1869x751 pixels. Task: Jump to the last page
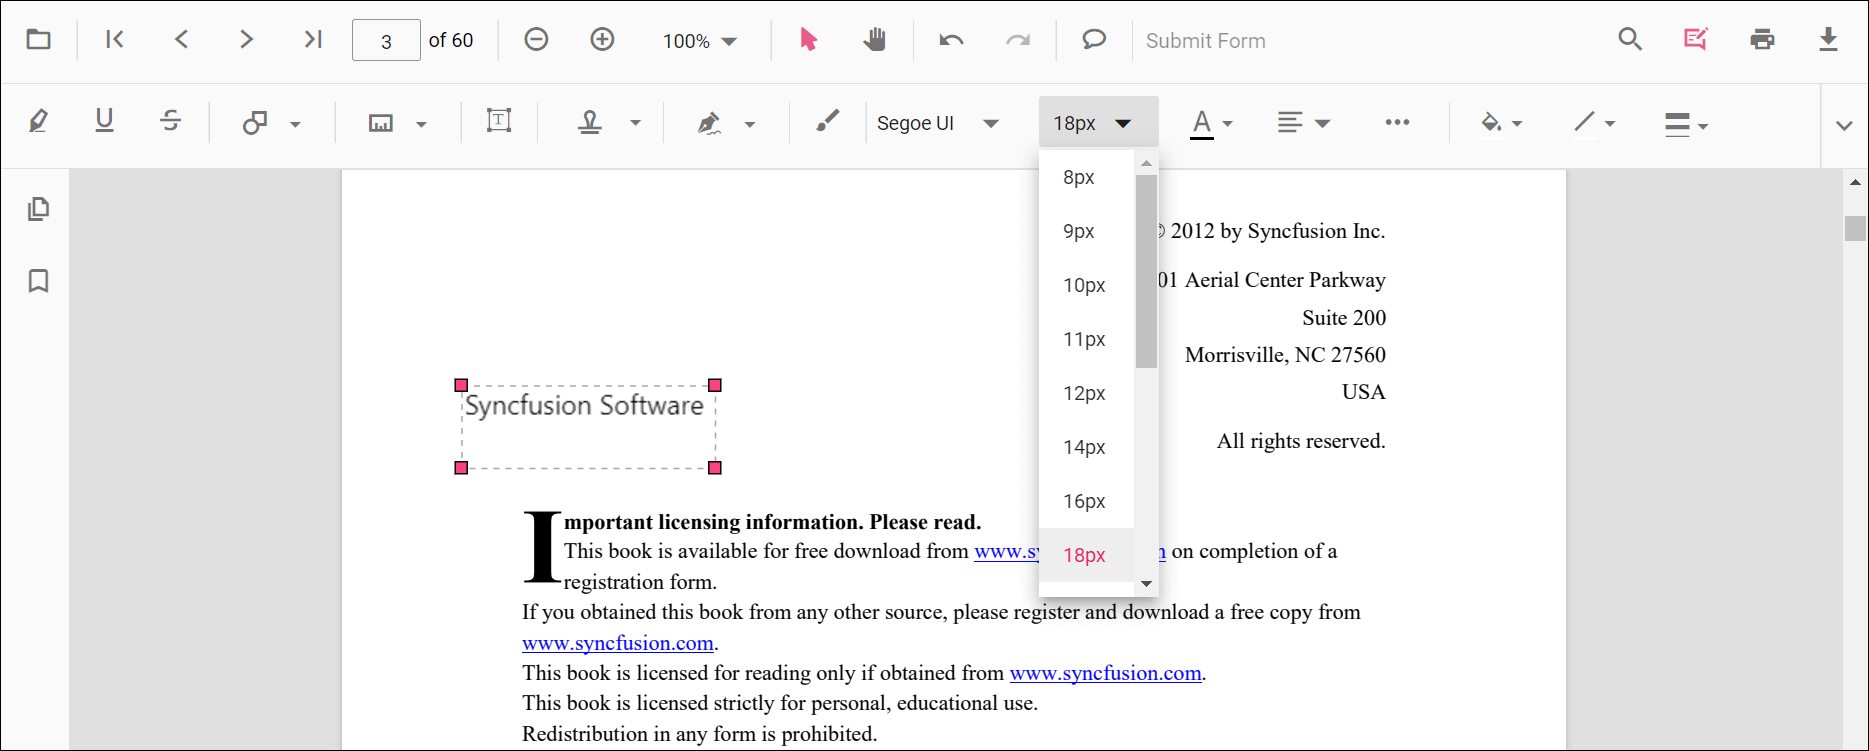coord(313,40)
